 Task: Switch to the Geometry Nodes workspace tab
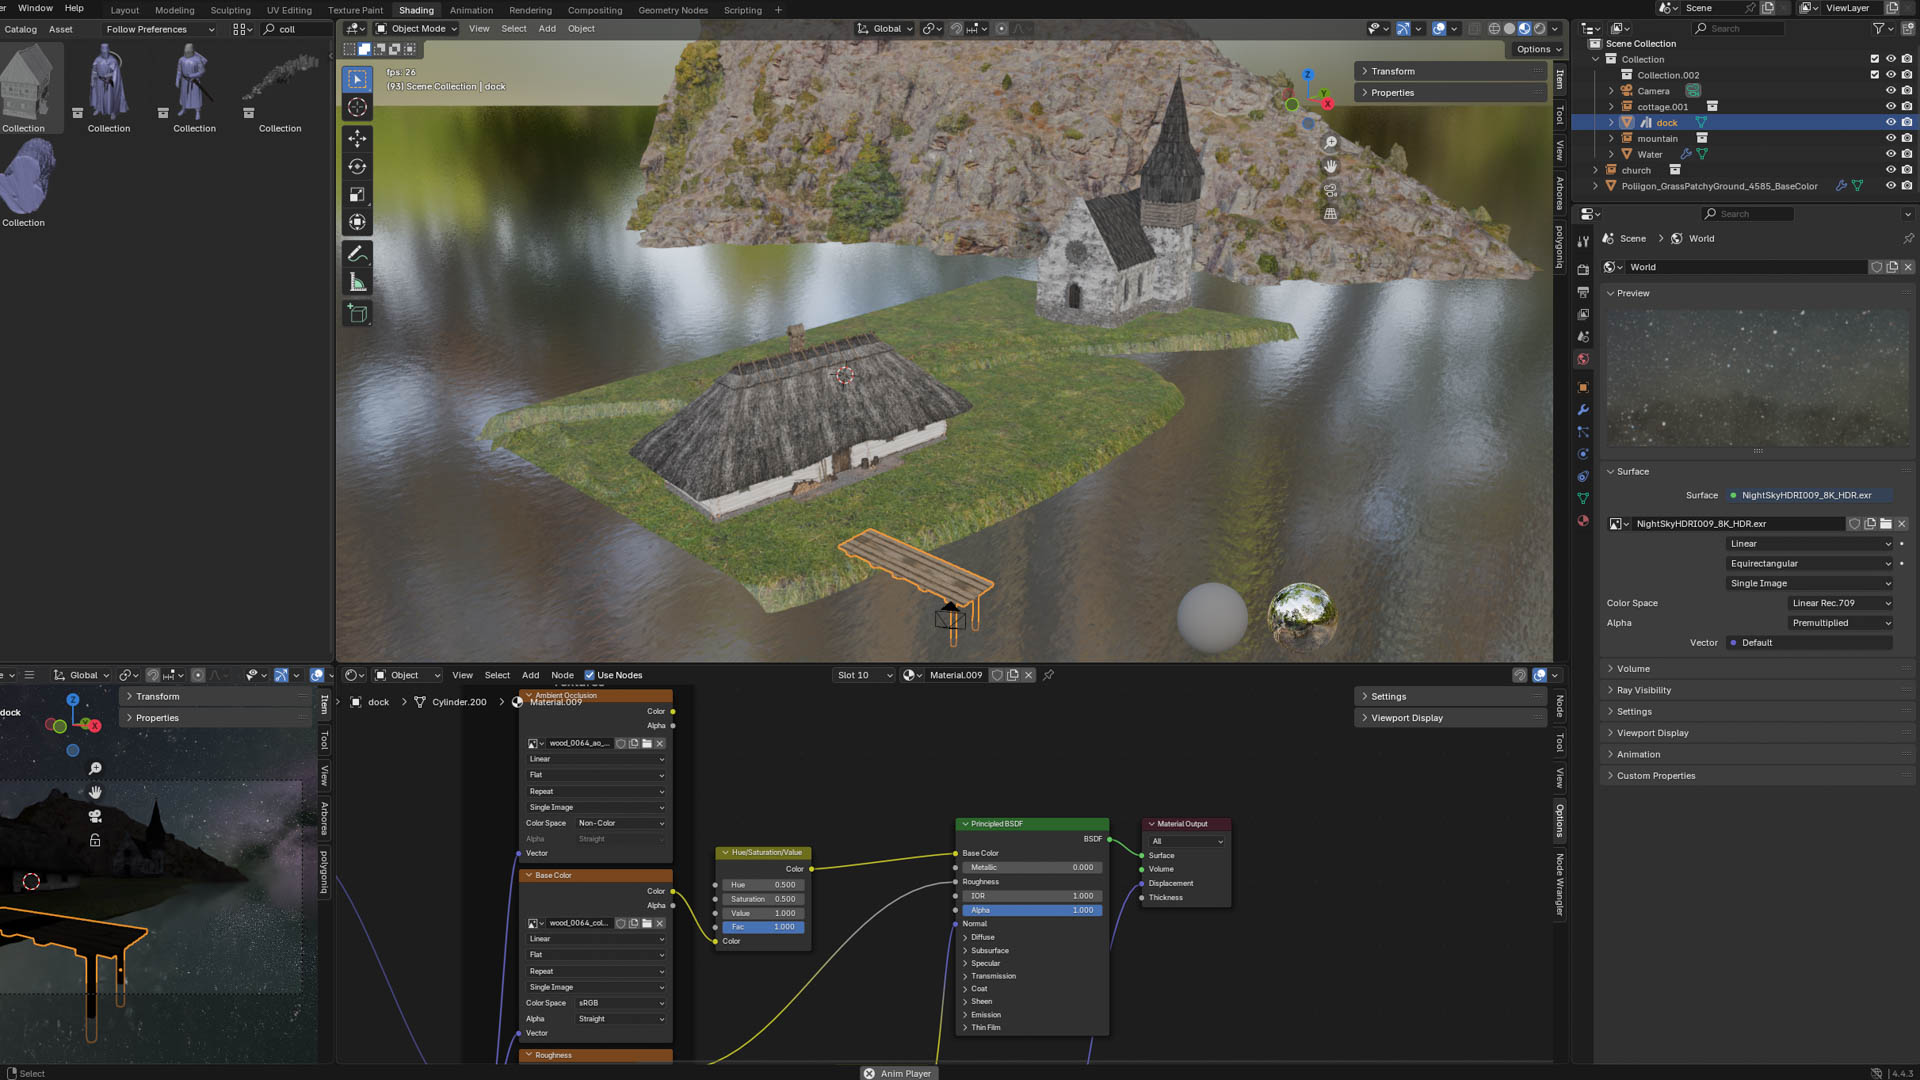click(x=672, y=10)
